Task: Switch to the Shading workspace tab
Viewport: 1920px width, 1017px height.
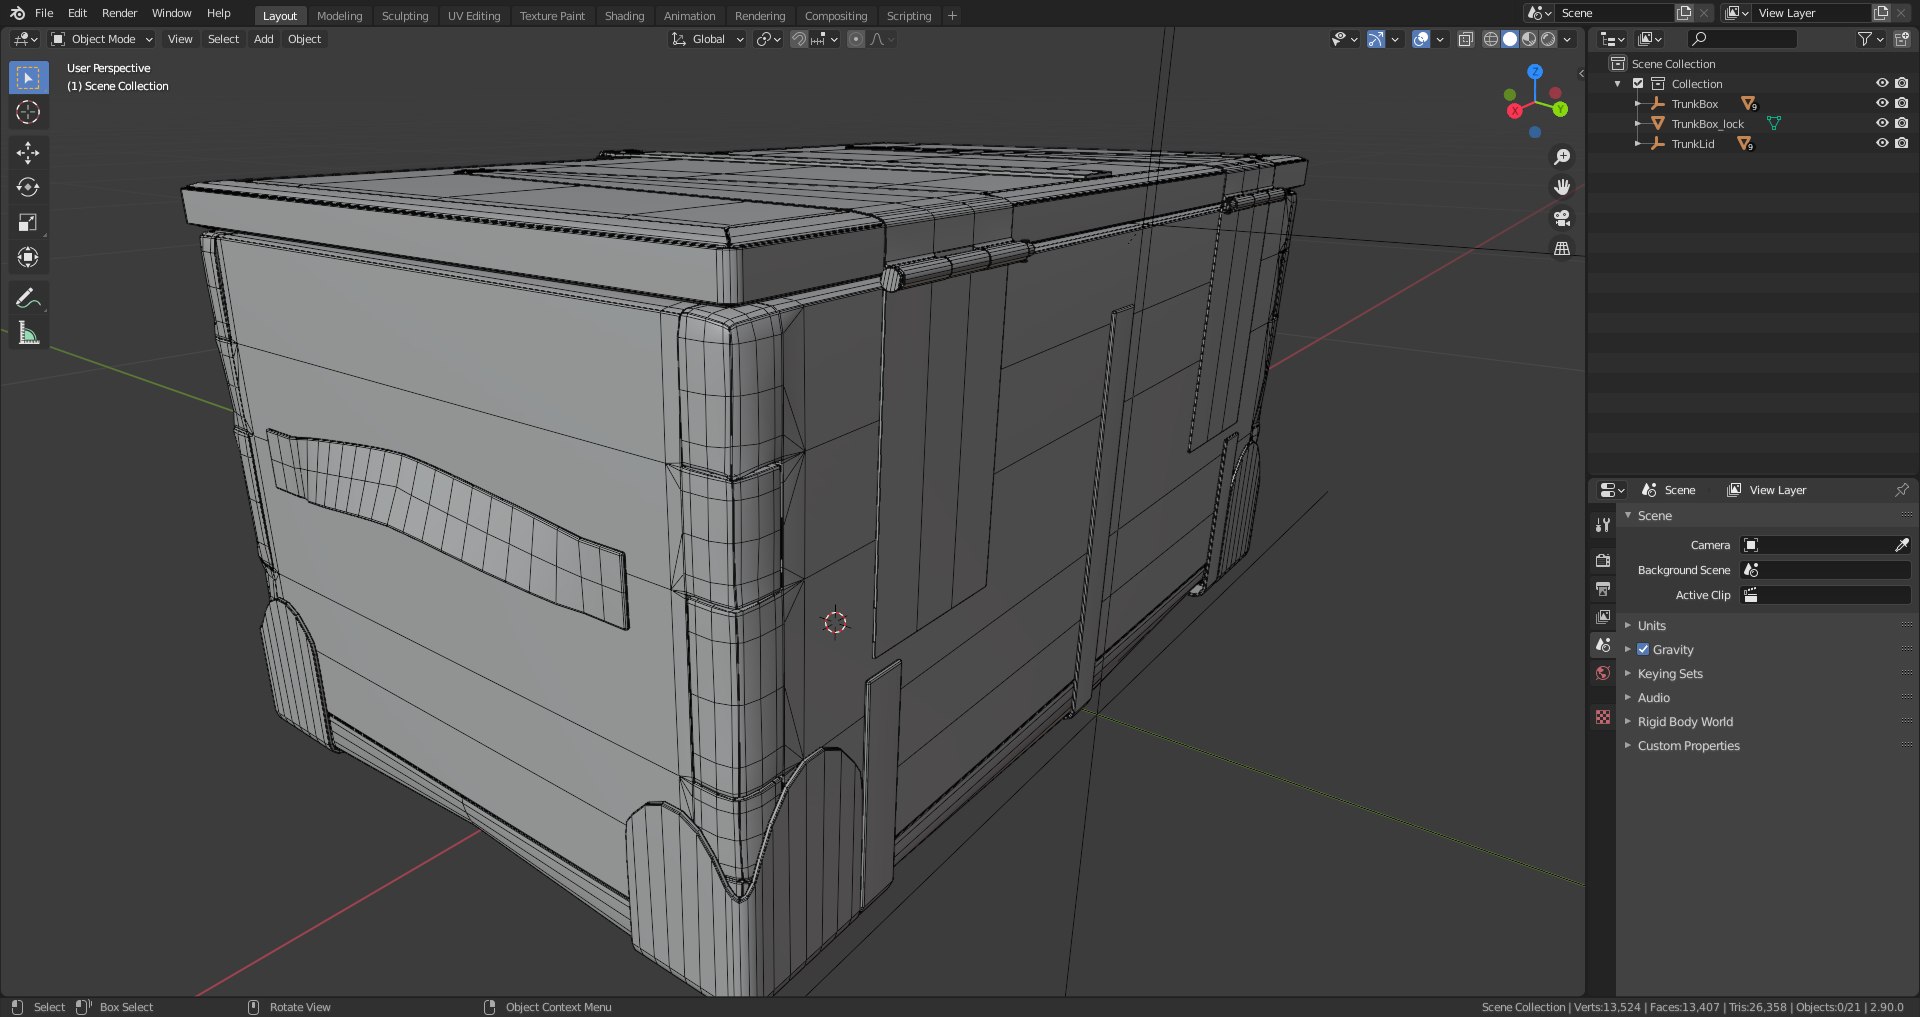Action: pos(624,16)
